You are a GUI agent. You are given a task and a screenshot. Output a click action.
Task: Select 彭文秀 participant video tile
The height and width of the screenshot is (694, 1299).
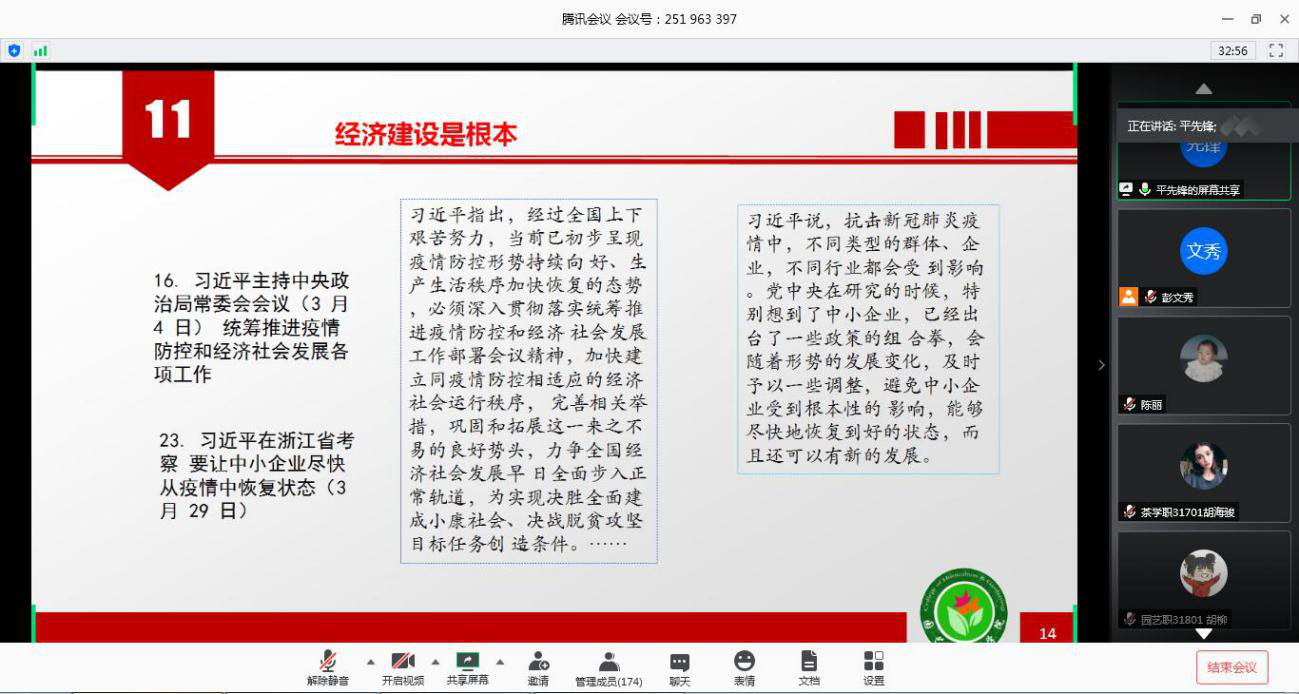coord(1203,257)
